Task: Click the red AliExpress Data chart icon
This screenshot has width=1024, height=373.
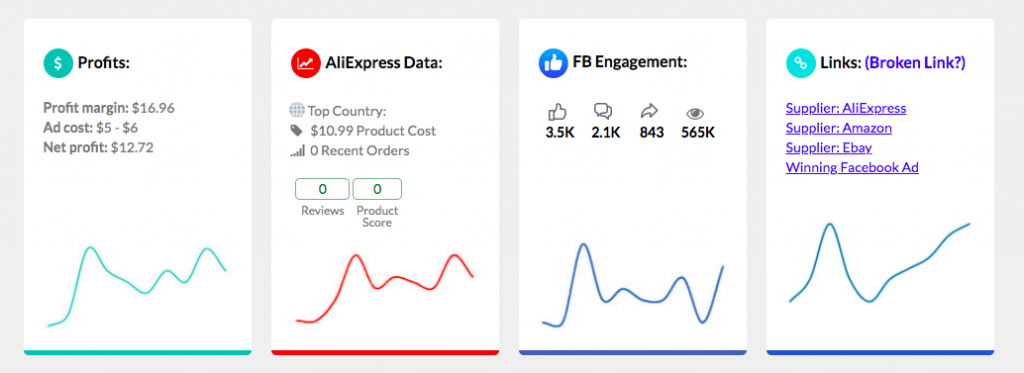Action: (x=306, y=63)
